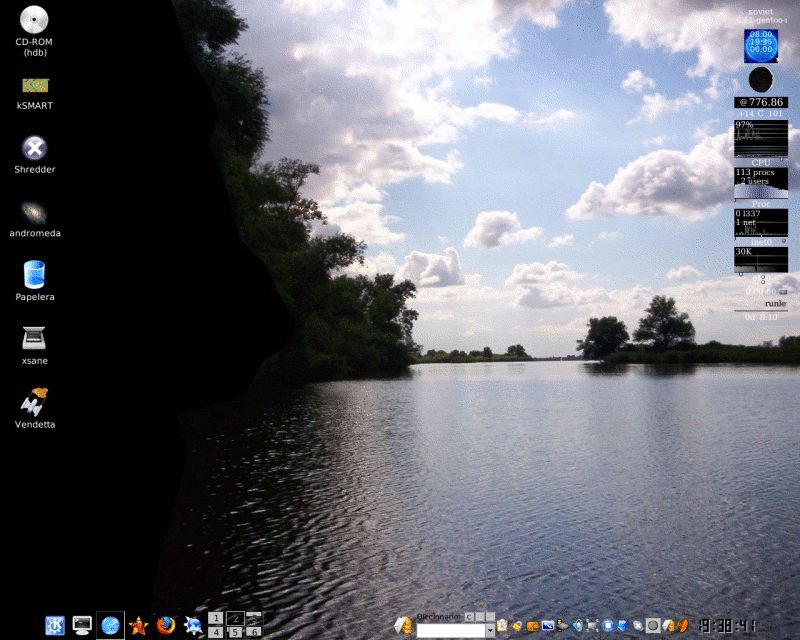Click the screen resize tray icon
This screenshot has height=640, width=800.
tap(592, 626)
